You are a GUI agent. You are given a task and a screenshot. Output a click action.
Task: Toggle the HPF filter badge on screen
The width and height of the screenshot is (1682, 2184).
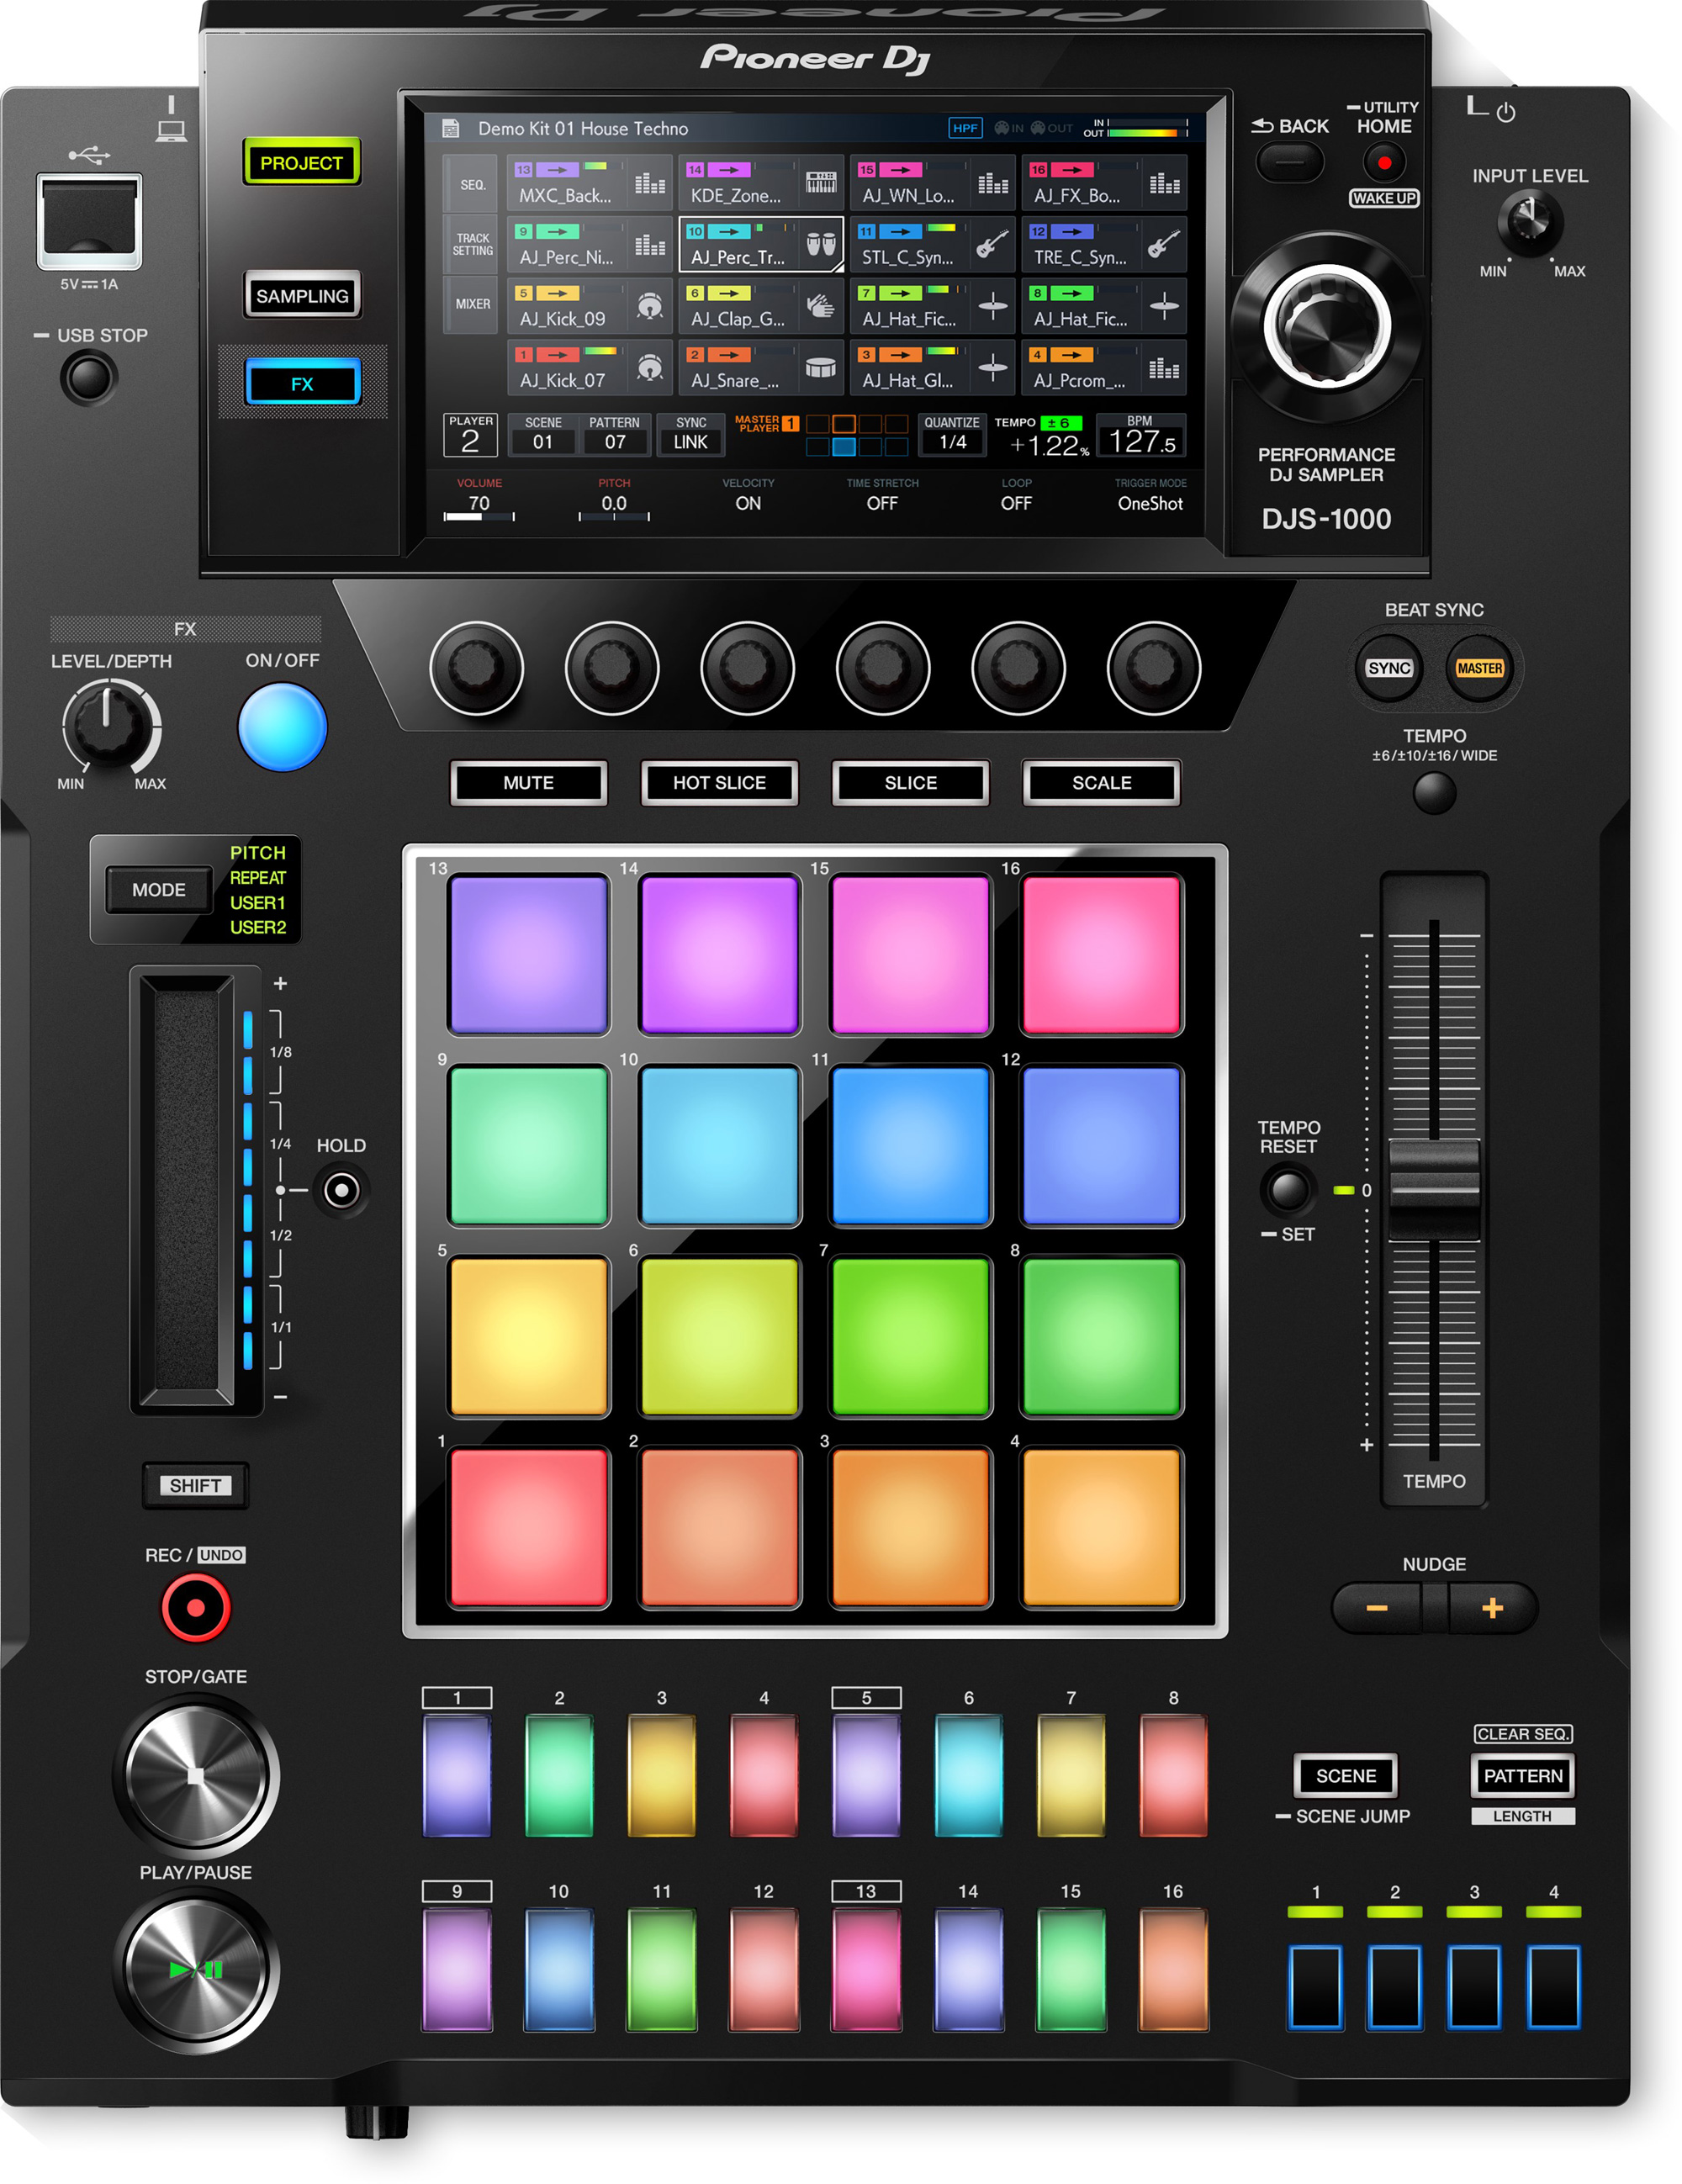[966, 128]
